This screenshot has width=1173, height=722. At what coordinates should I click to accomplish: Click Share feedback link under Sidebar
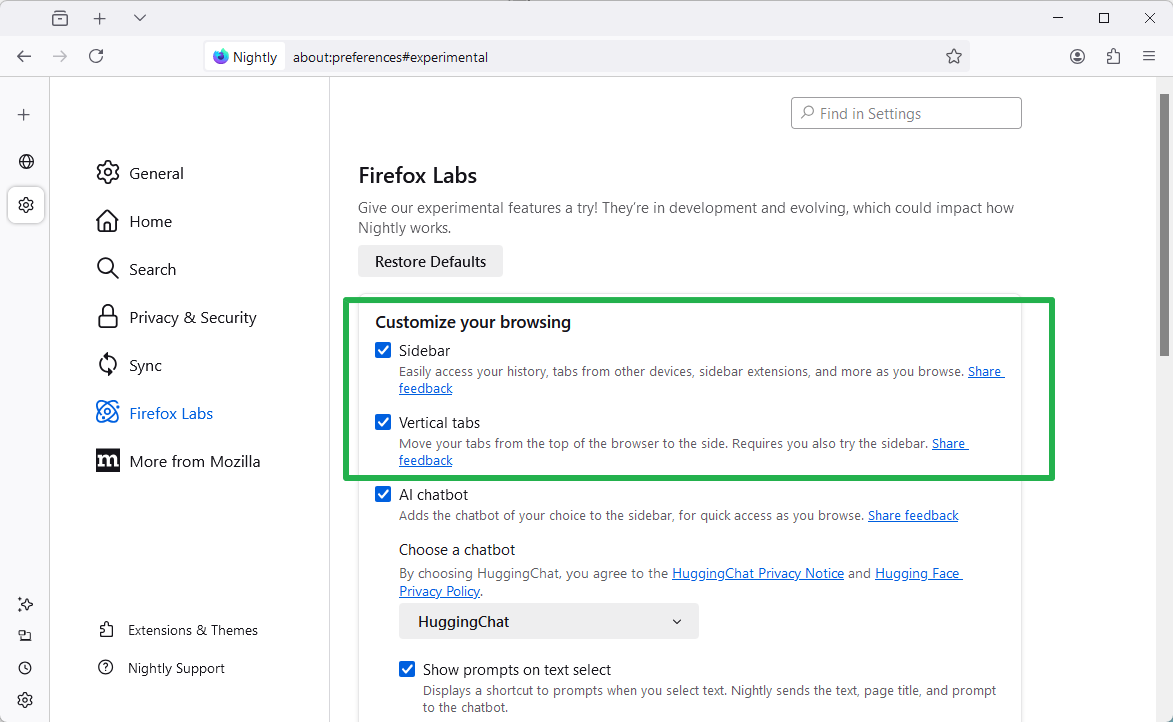point(985,372)
